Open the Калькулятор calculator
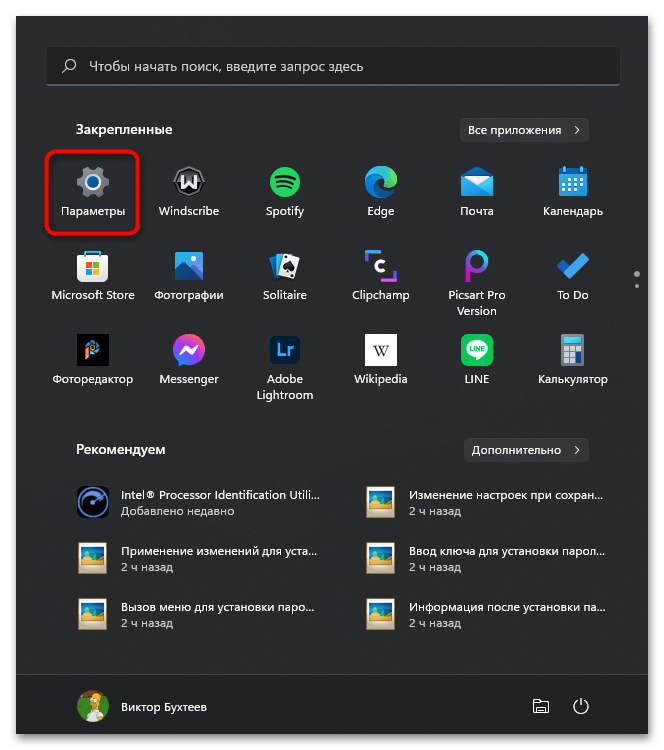This screenshot has height=750, width=664. (x=573, y=360)
